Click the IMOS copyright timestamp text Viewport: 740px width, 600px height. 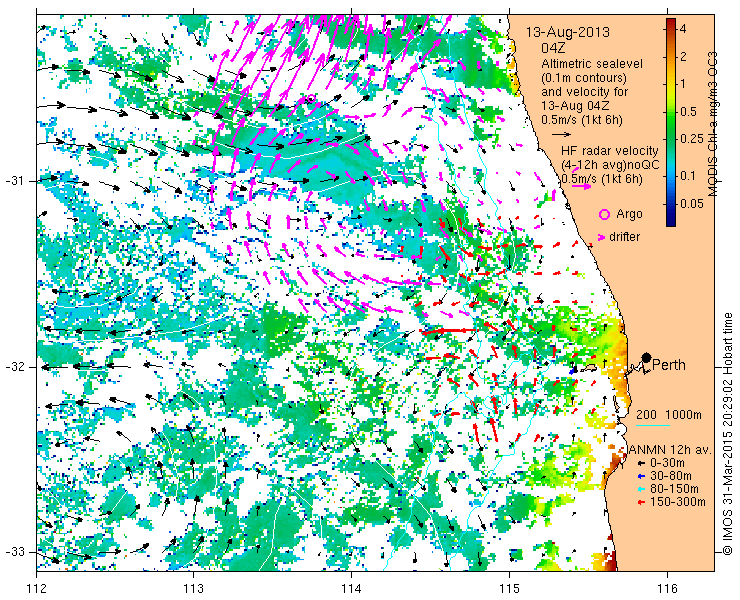pyautogui.click(x=727, y=434)
